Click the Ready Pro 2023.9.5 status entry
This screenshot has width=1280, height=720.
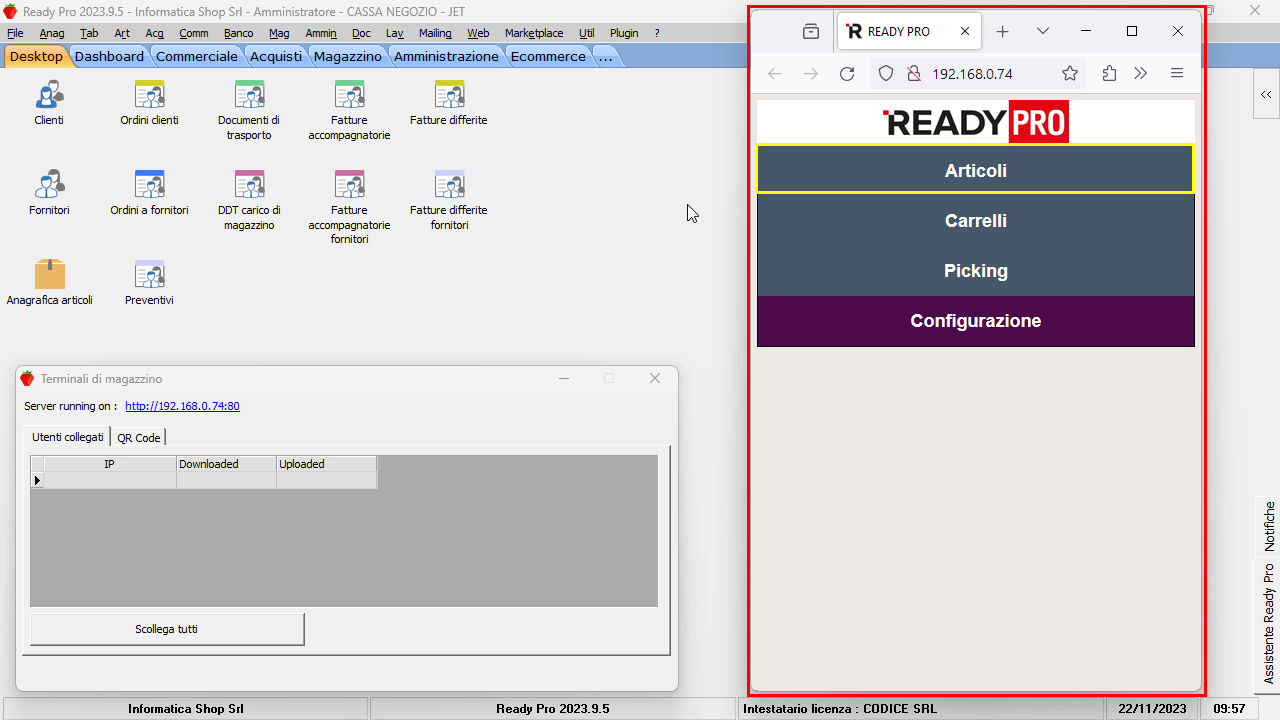click(552, 709)
